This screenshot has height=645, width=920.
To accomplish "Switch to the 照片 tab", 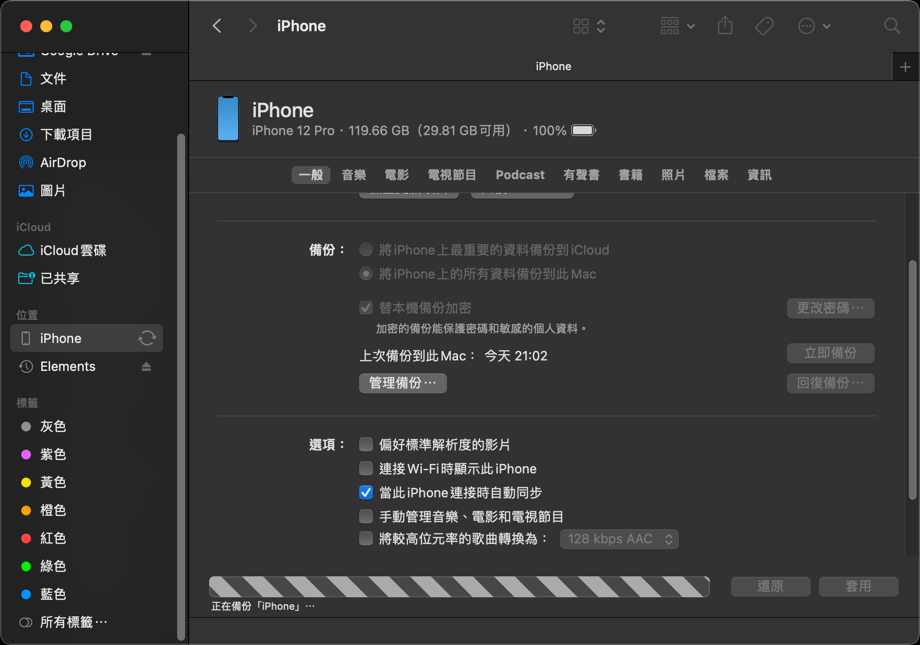I will (x=673, y=175).
